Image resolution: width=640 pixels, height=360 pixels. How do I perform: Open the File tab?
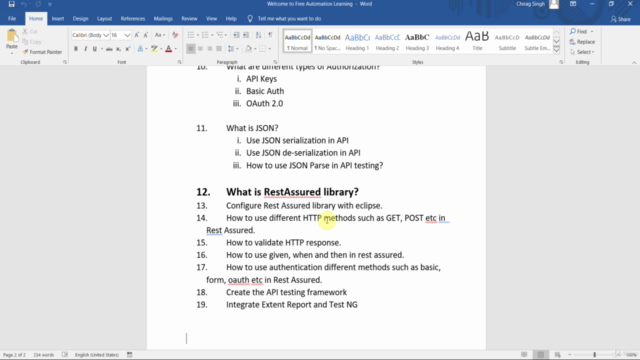[12, 19]
